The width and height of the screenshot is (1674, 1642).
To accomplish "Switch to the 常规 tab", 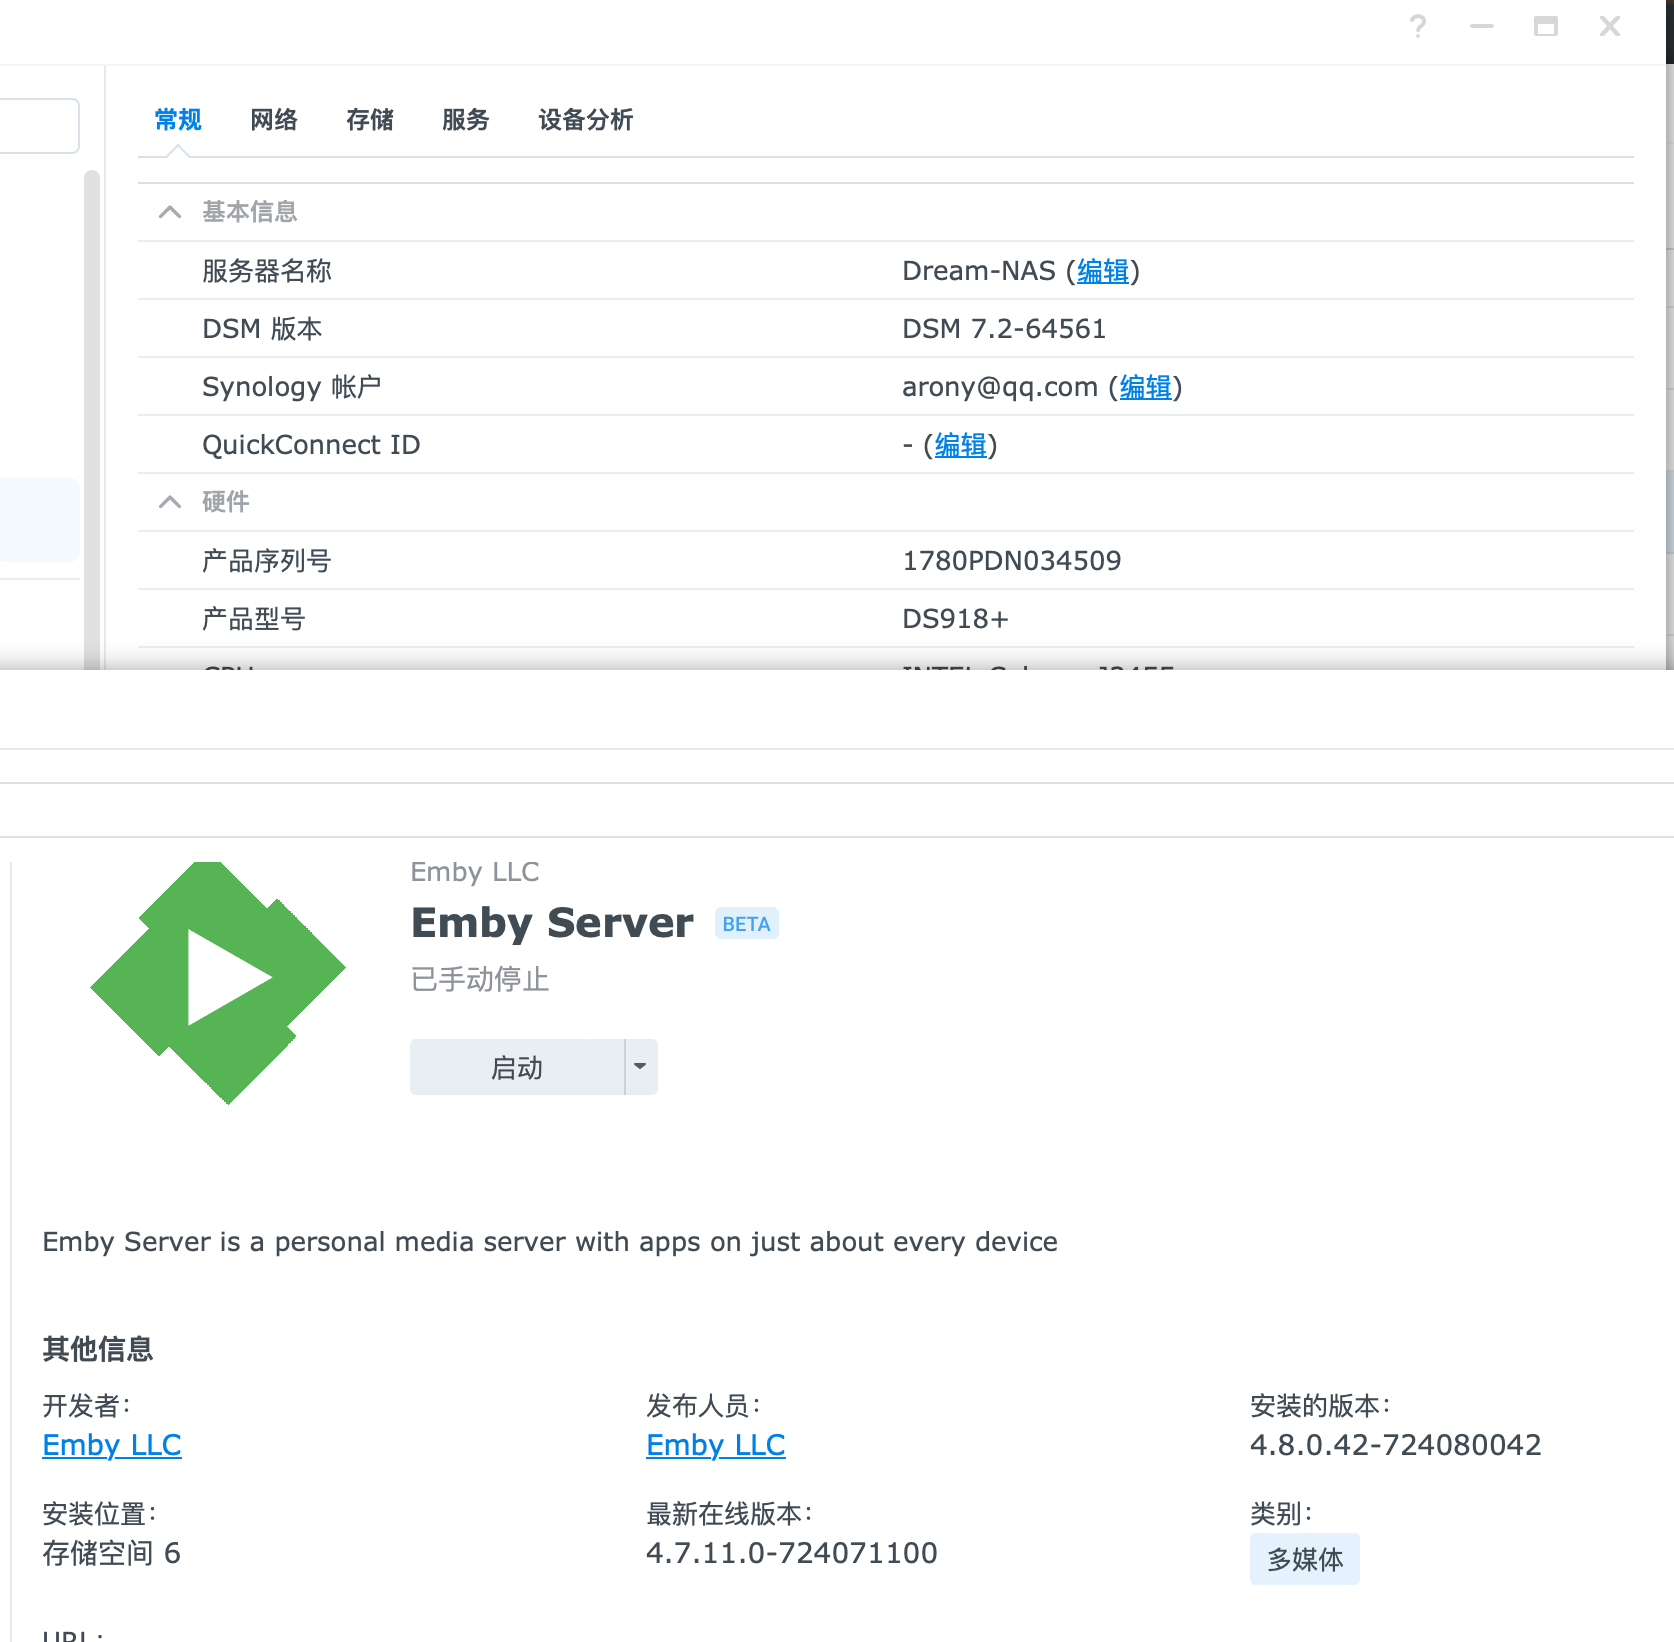I will pyautogui.click(x=178, y=120).
